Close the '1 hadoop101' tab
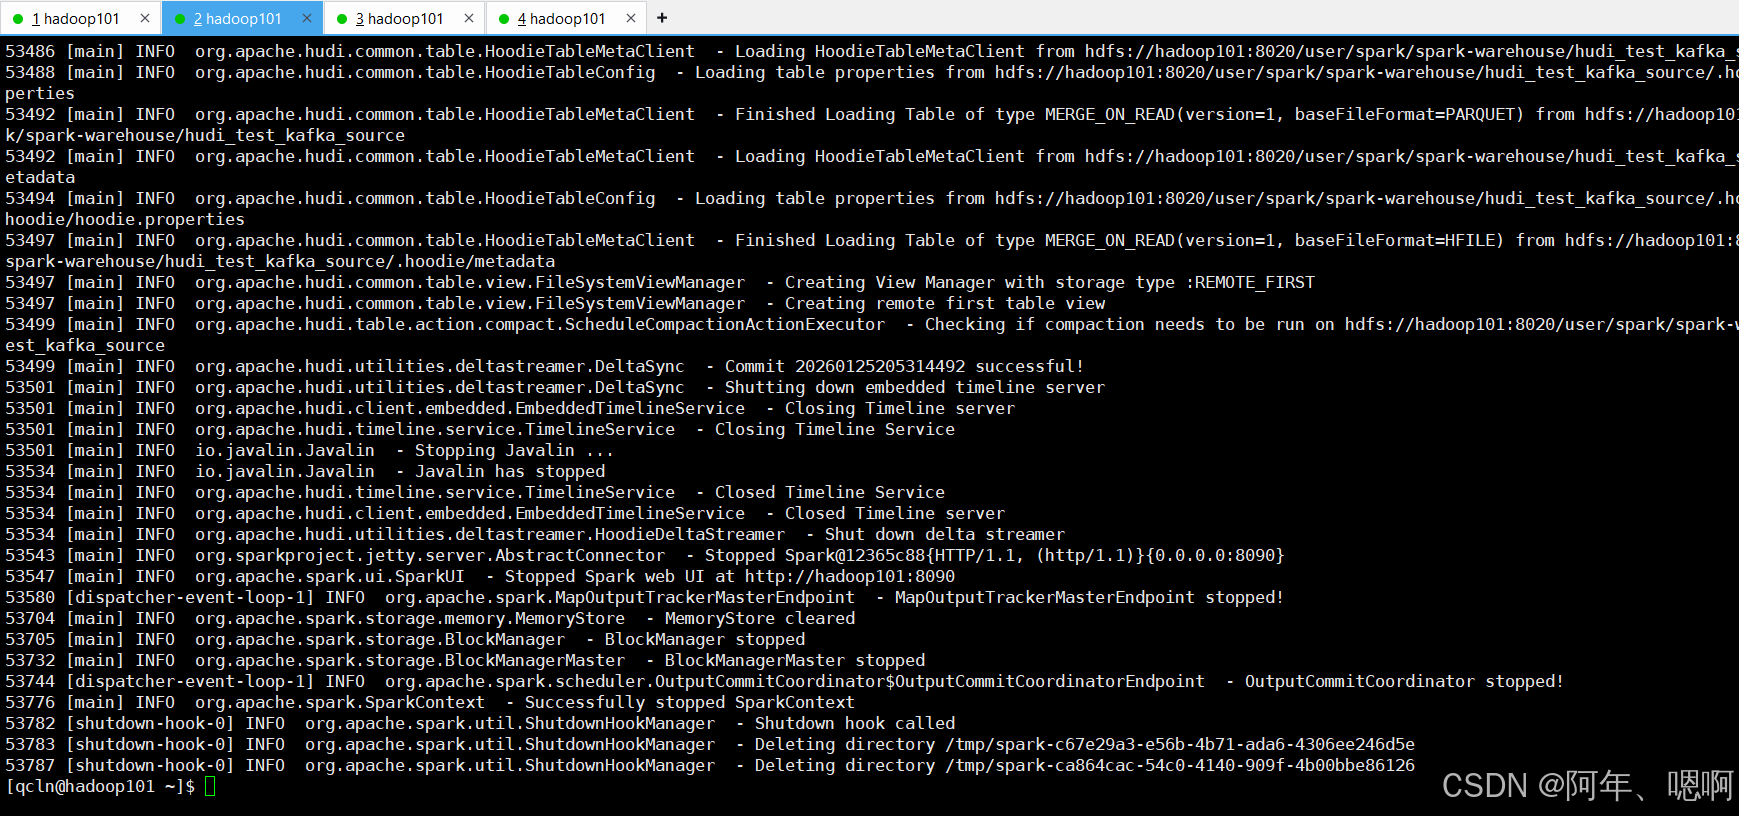This screenshot has width=1739, height=816. [x=145, y=18]
